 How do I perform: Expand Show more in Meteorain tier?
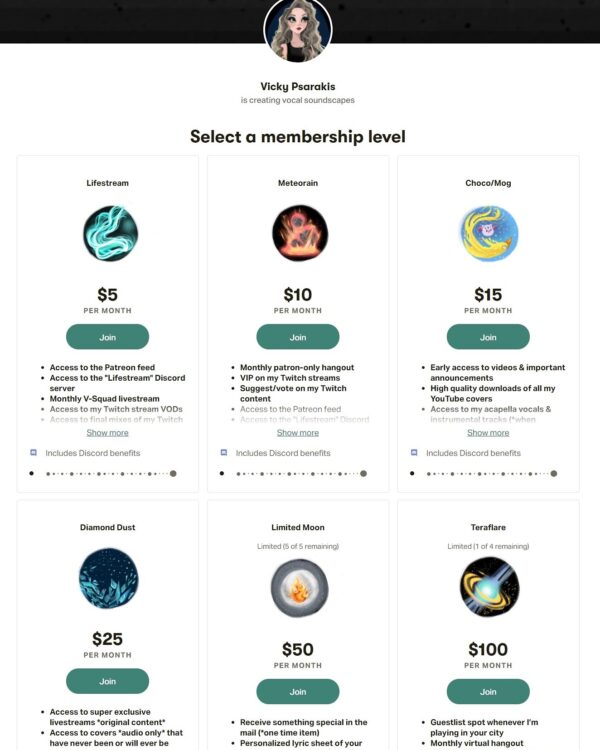click(x=298, y=433)
